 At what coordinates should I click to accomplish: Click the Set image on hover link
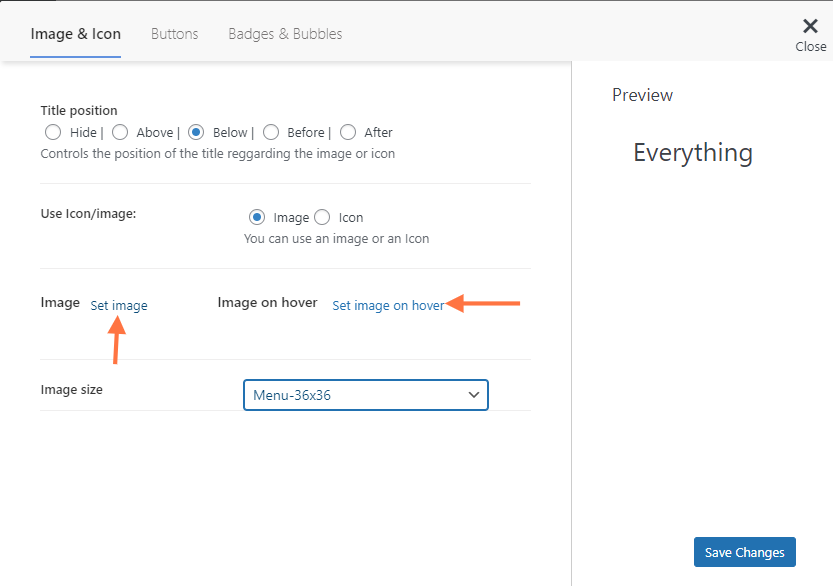point(388,305)
